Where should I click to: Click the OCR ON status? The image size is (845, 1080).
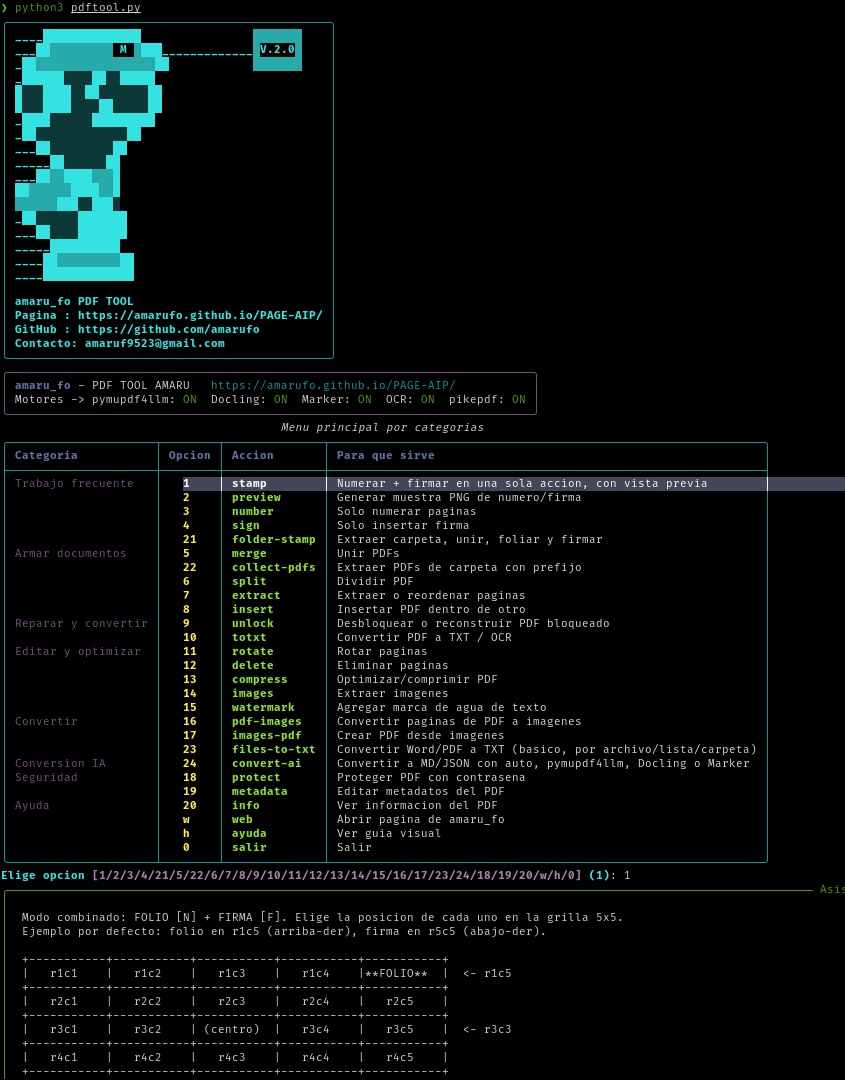click(428, 399)
